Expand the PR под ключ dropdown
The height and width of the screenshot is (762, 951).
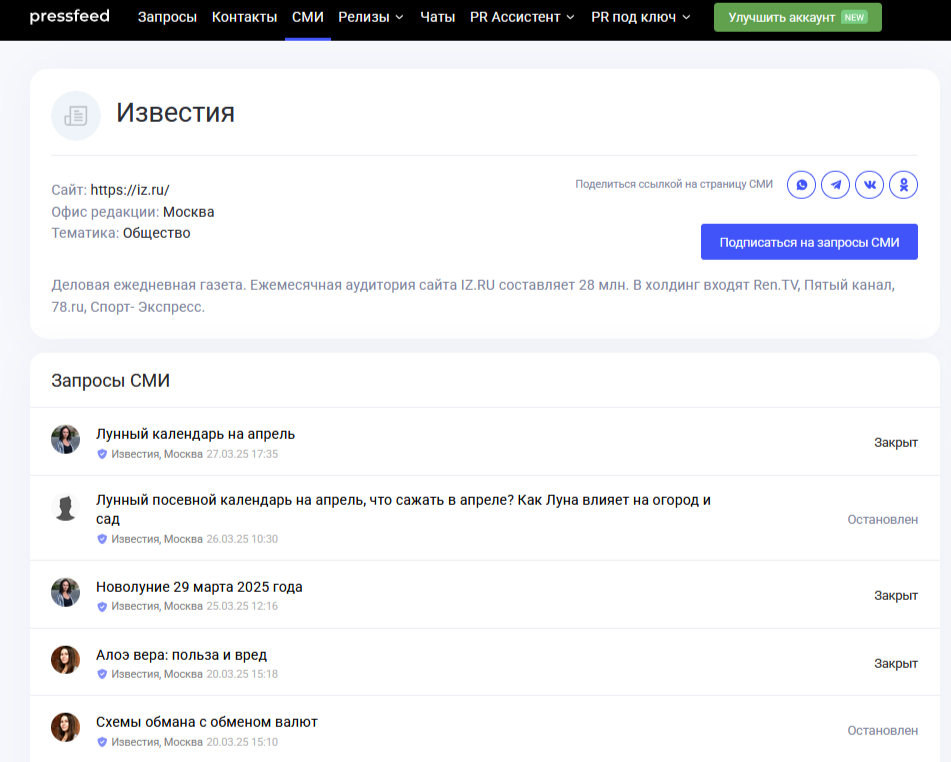pyautogui.click(x=640, y=17)
